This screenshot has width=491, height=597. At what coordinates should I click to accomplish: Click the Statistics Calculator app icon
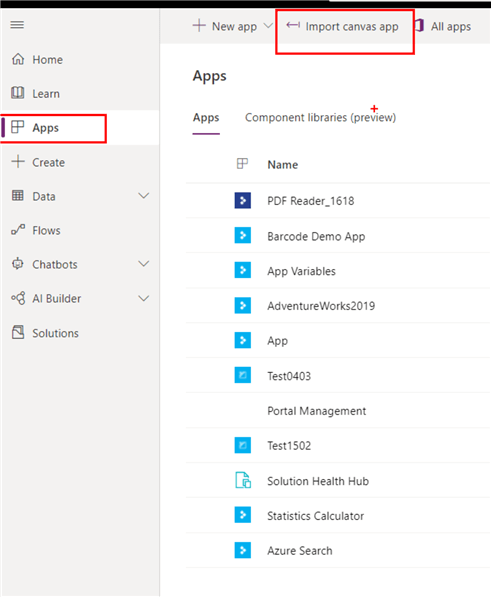coord(242,515)
